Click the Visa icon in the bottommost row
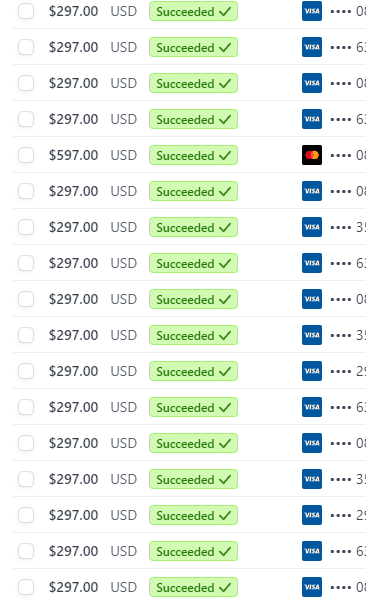This screenshot has height=603, width=366. click(312, 587)
